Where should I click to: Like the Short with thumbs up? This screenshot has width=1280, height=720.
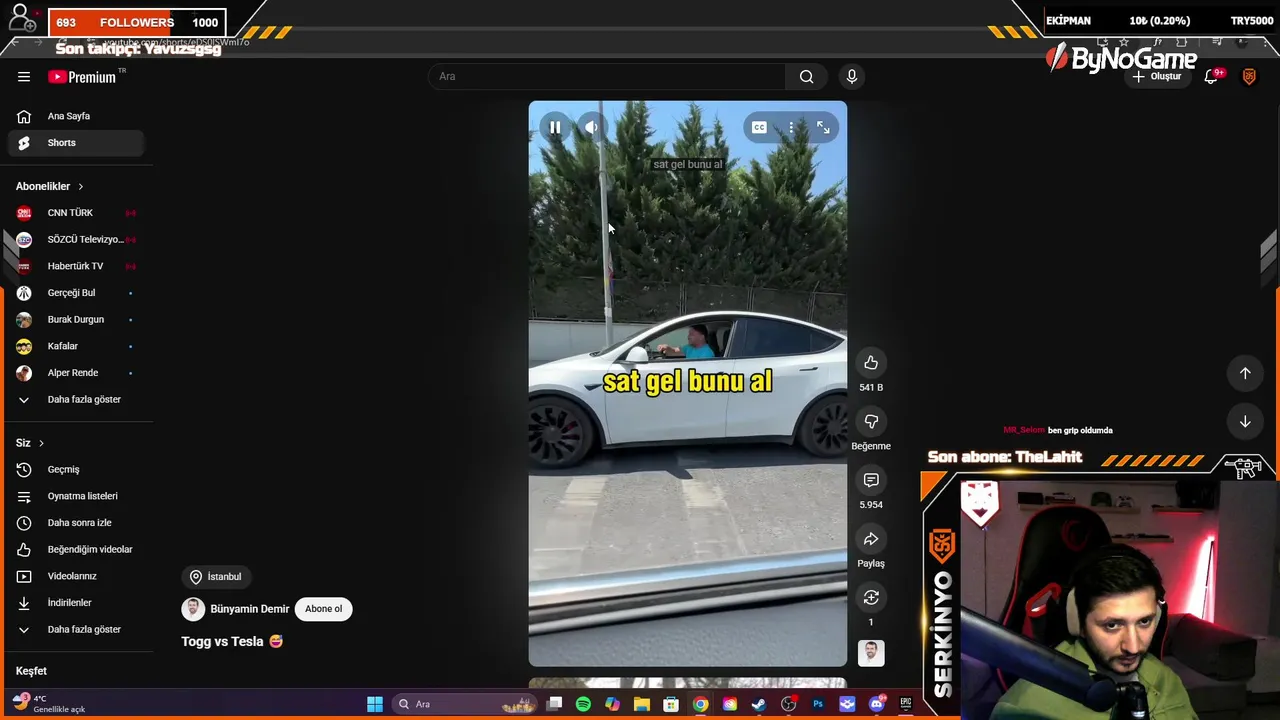pos(871,363)
